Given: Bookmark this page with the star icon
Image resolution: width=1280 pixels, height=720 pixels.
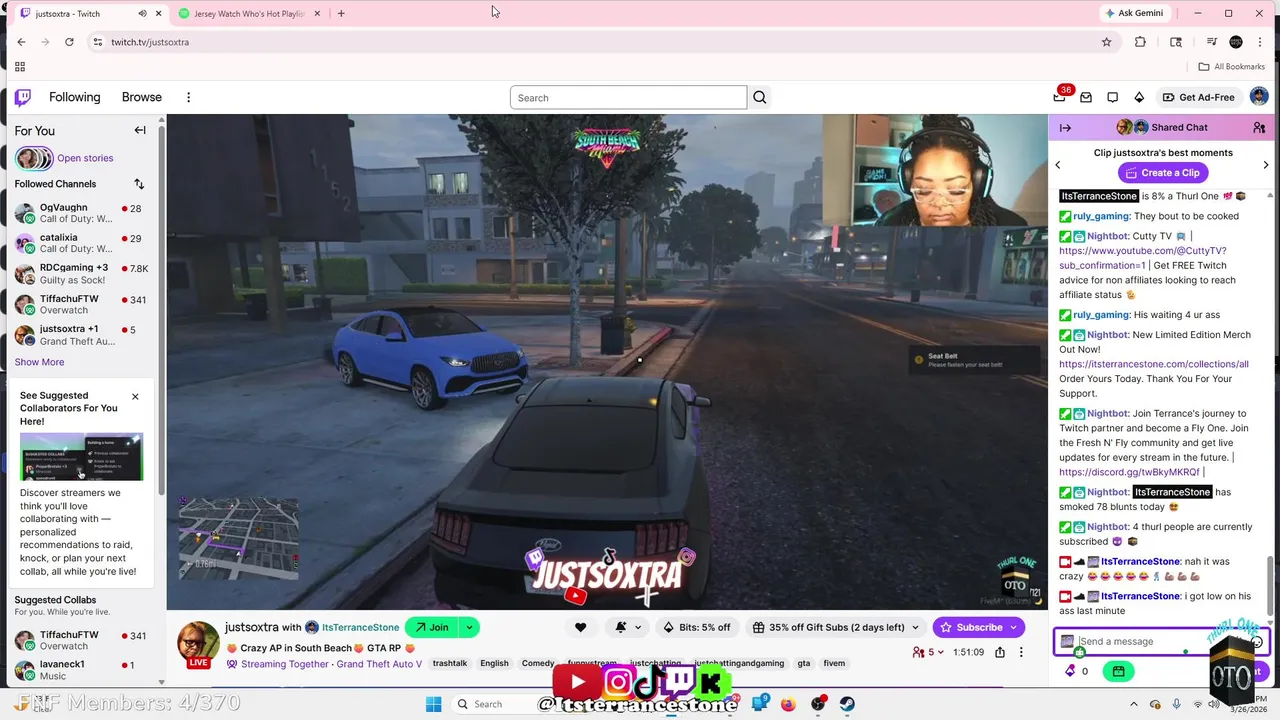Looking at the screenshot, I should 1106,42.
